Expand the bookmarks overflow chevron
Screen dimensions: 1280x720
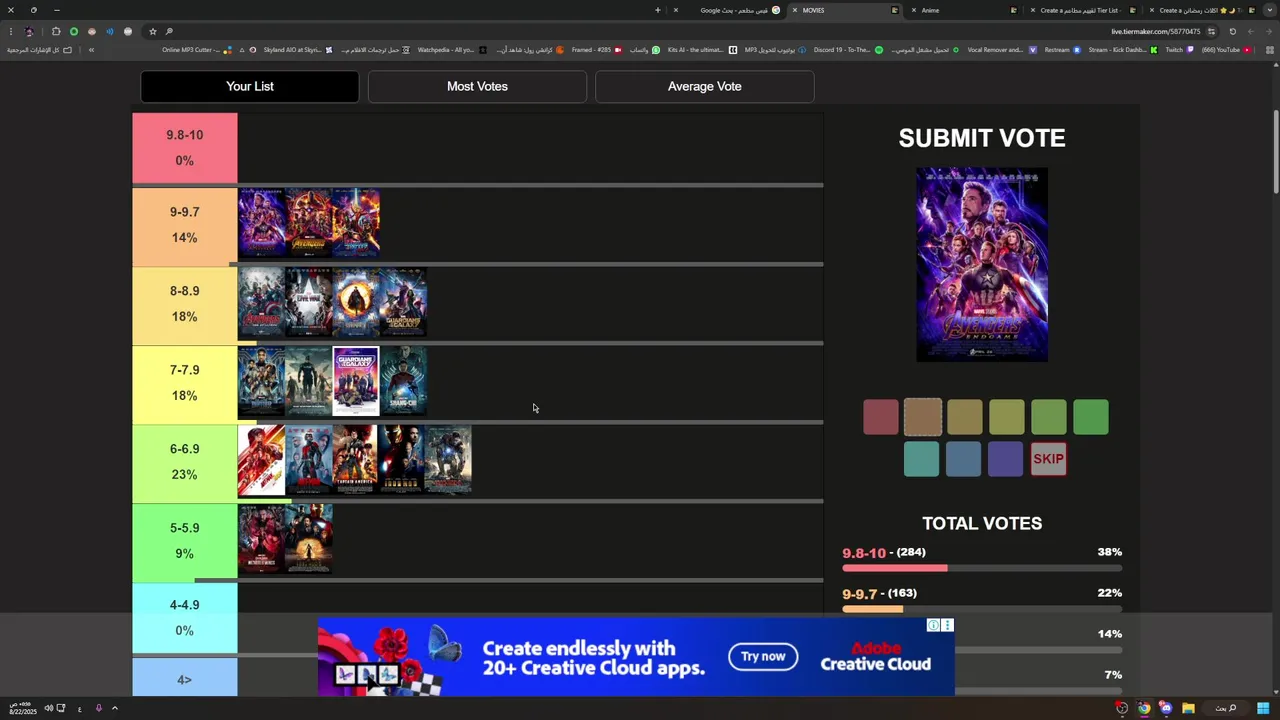(91, 50)
